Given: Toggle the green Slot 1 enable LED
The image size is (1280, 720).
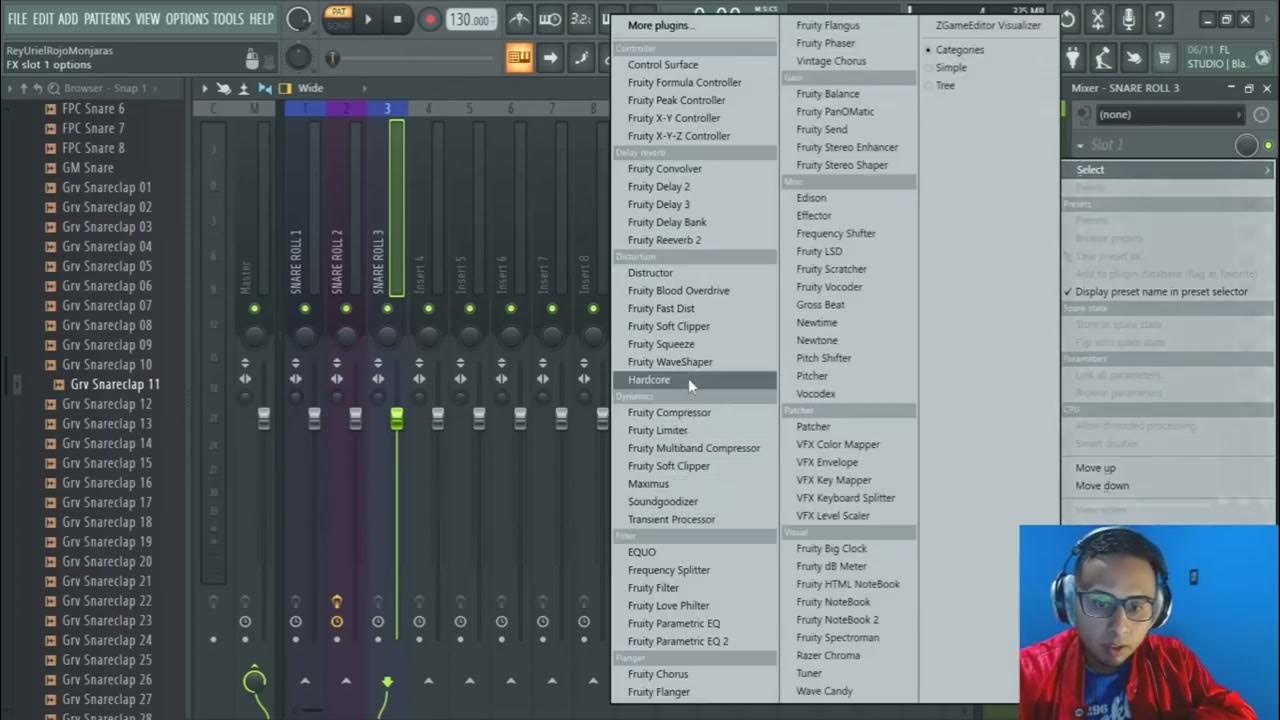Looking at the screenshot, I should [1268, 146].
